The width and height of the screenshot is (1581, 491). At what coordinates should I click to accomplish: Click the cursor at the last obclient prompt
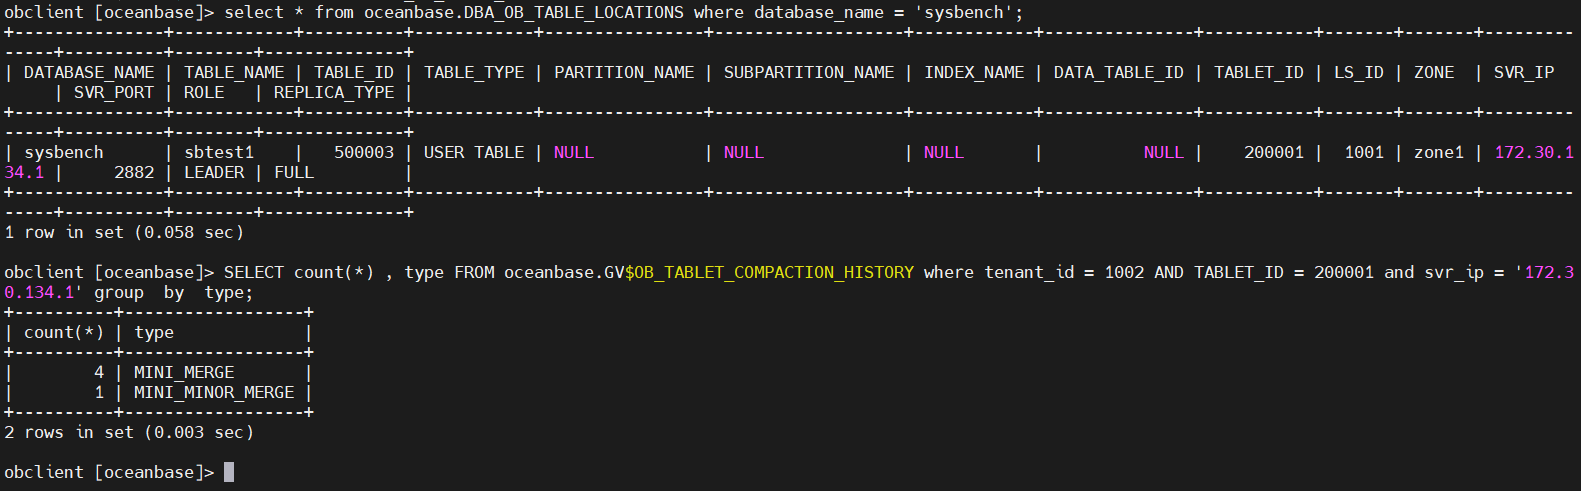229,472
